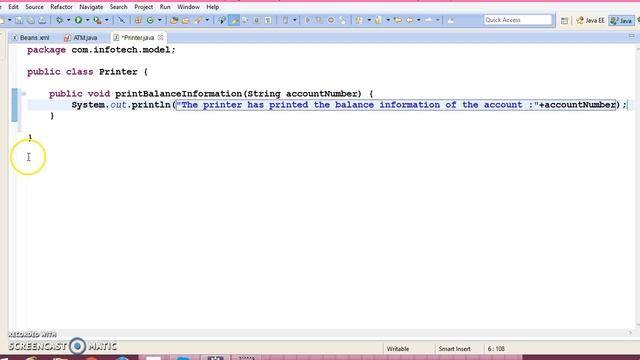Open the External Tools dropdown arrow
640x360 pixels.
tap(107, 20)
